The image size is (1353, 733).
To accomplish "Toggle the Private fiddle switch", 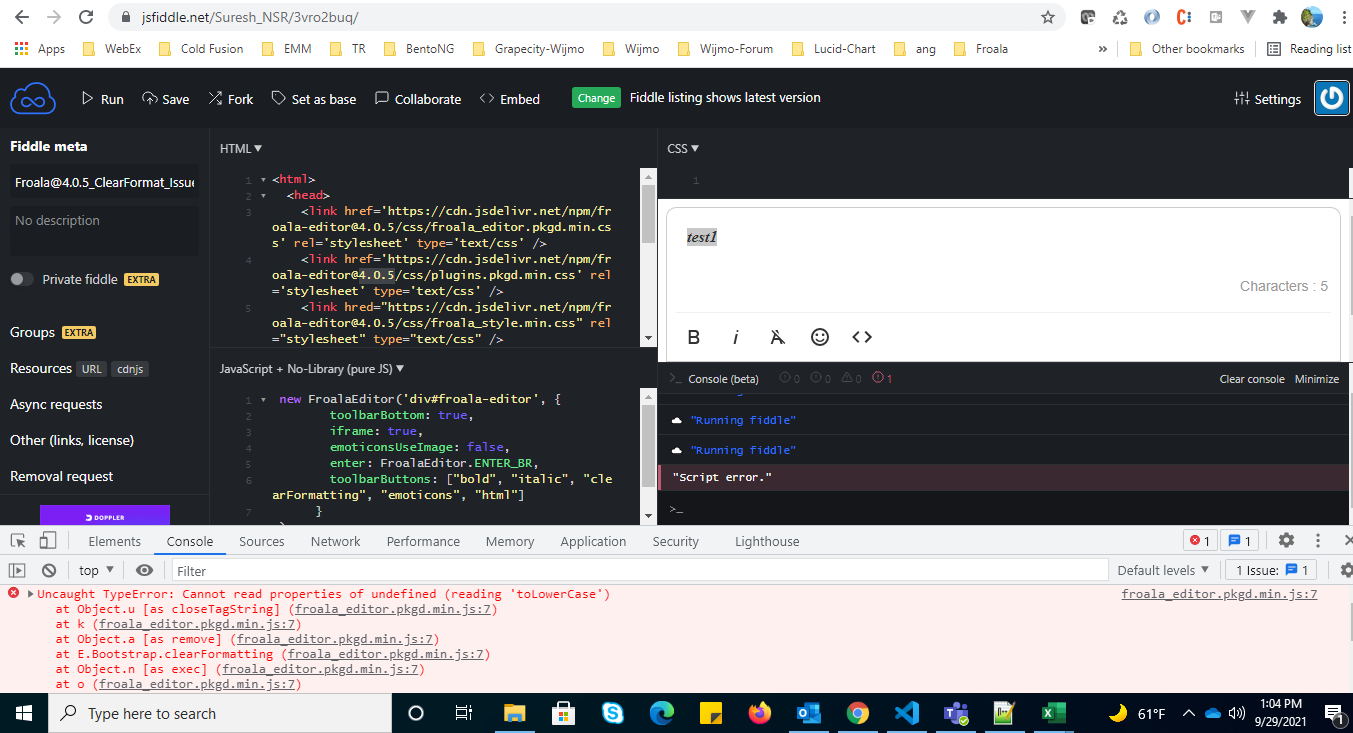I will click(x=22, y=279).
